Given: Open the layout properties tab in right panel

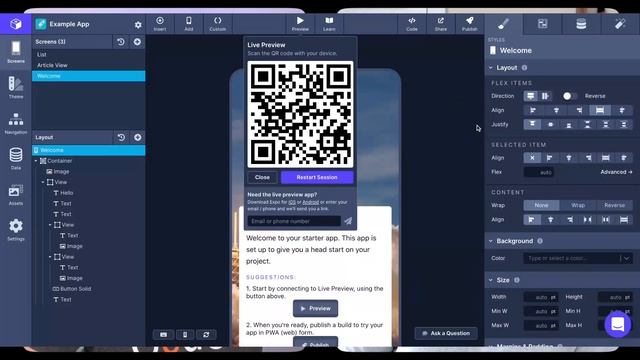Looking at the screenshot, I should [542, 24].
